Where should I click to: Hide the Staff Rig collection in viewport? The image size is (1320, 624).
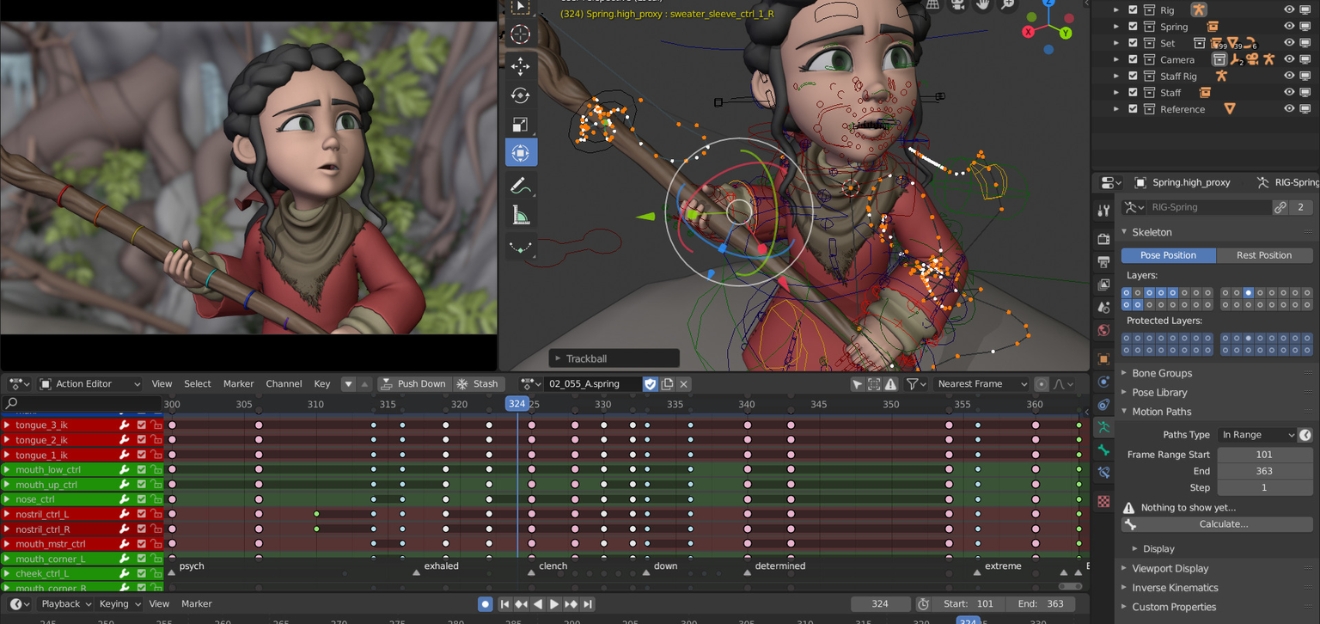point(1289,76)
